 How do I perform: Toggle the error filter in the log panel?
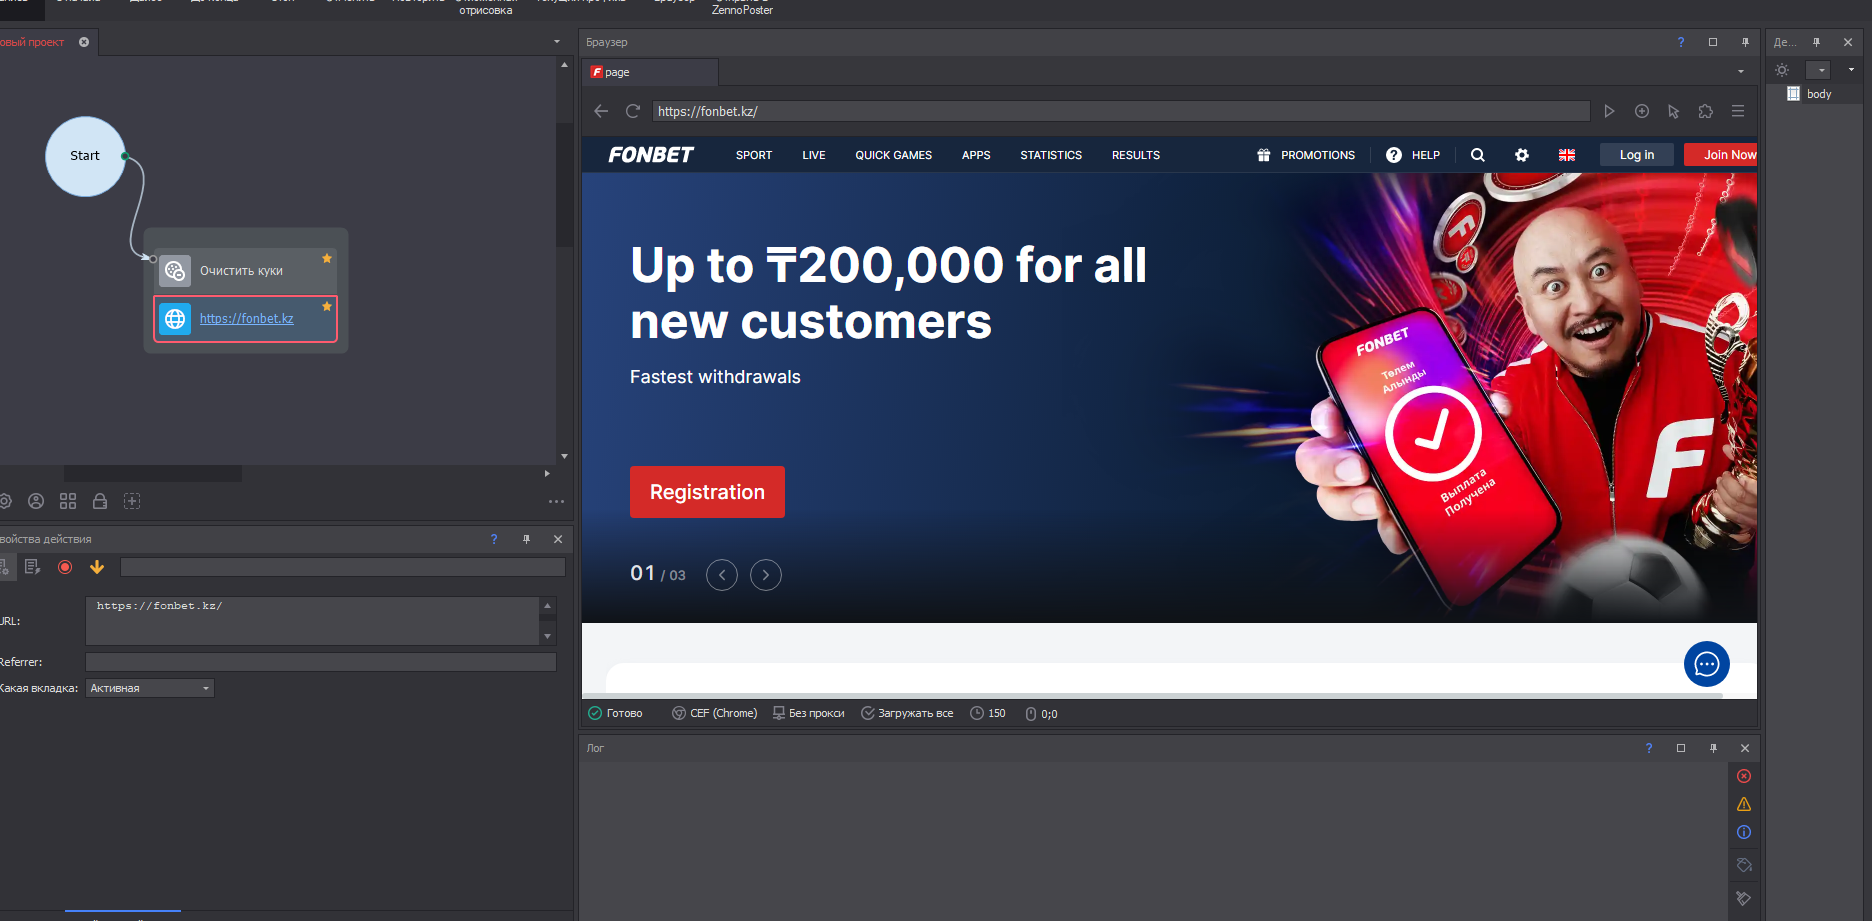(x=1744, y=776)
